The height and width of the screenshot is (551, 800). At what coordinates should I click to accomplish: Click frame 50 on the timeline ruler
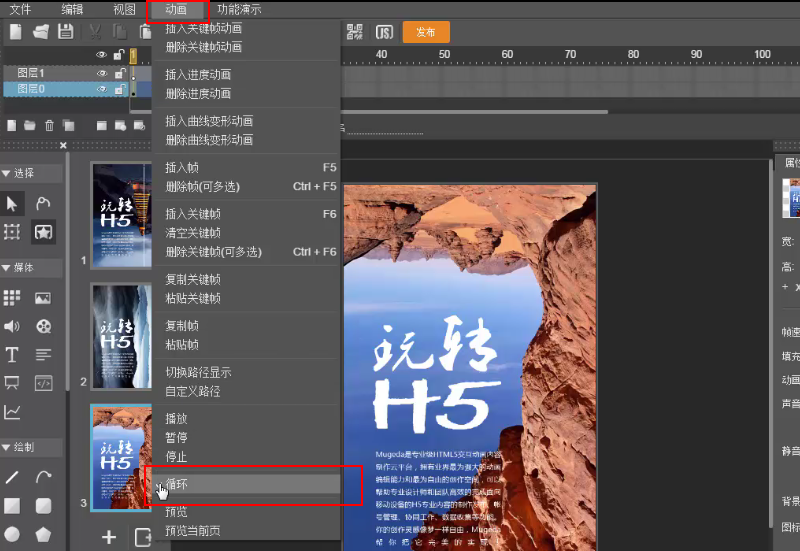coord(444,55)
